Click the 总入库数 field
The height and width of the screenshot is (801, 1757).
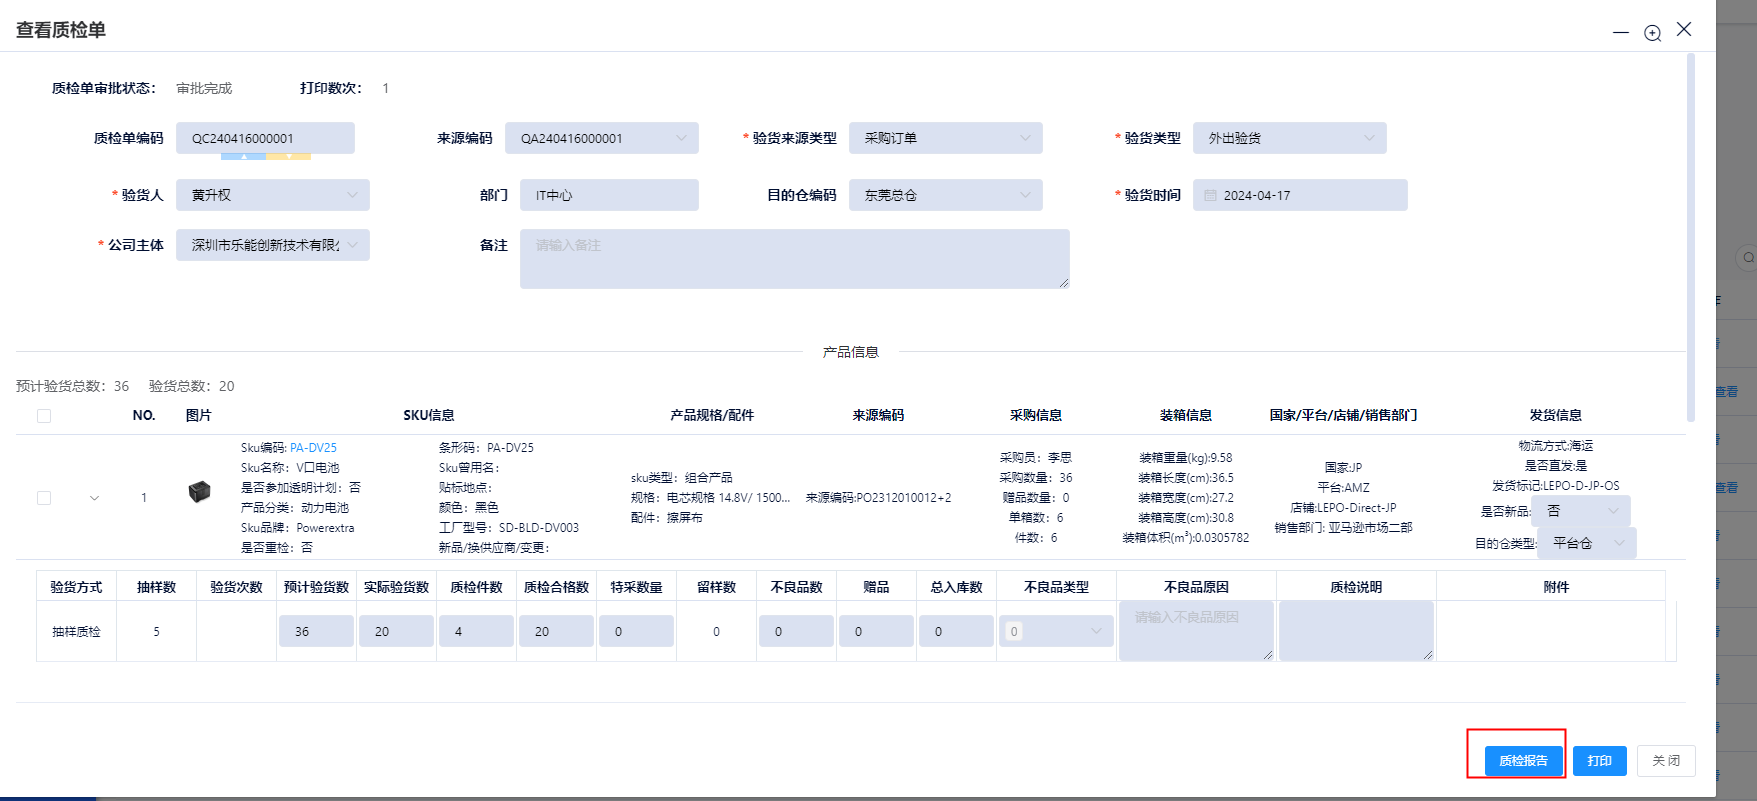956,631
